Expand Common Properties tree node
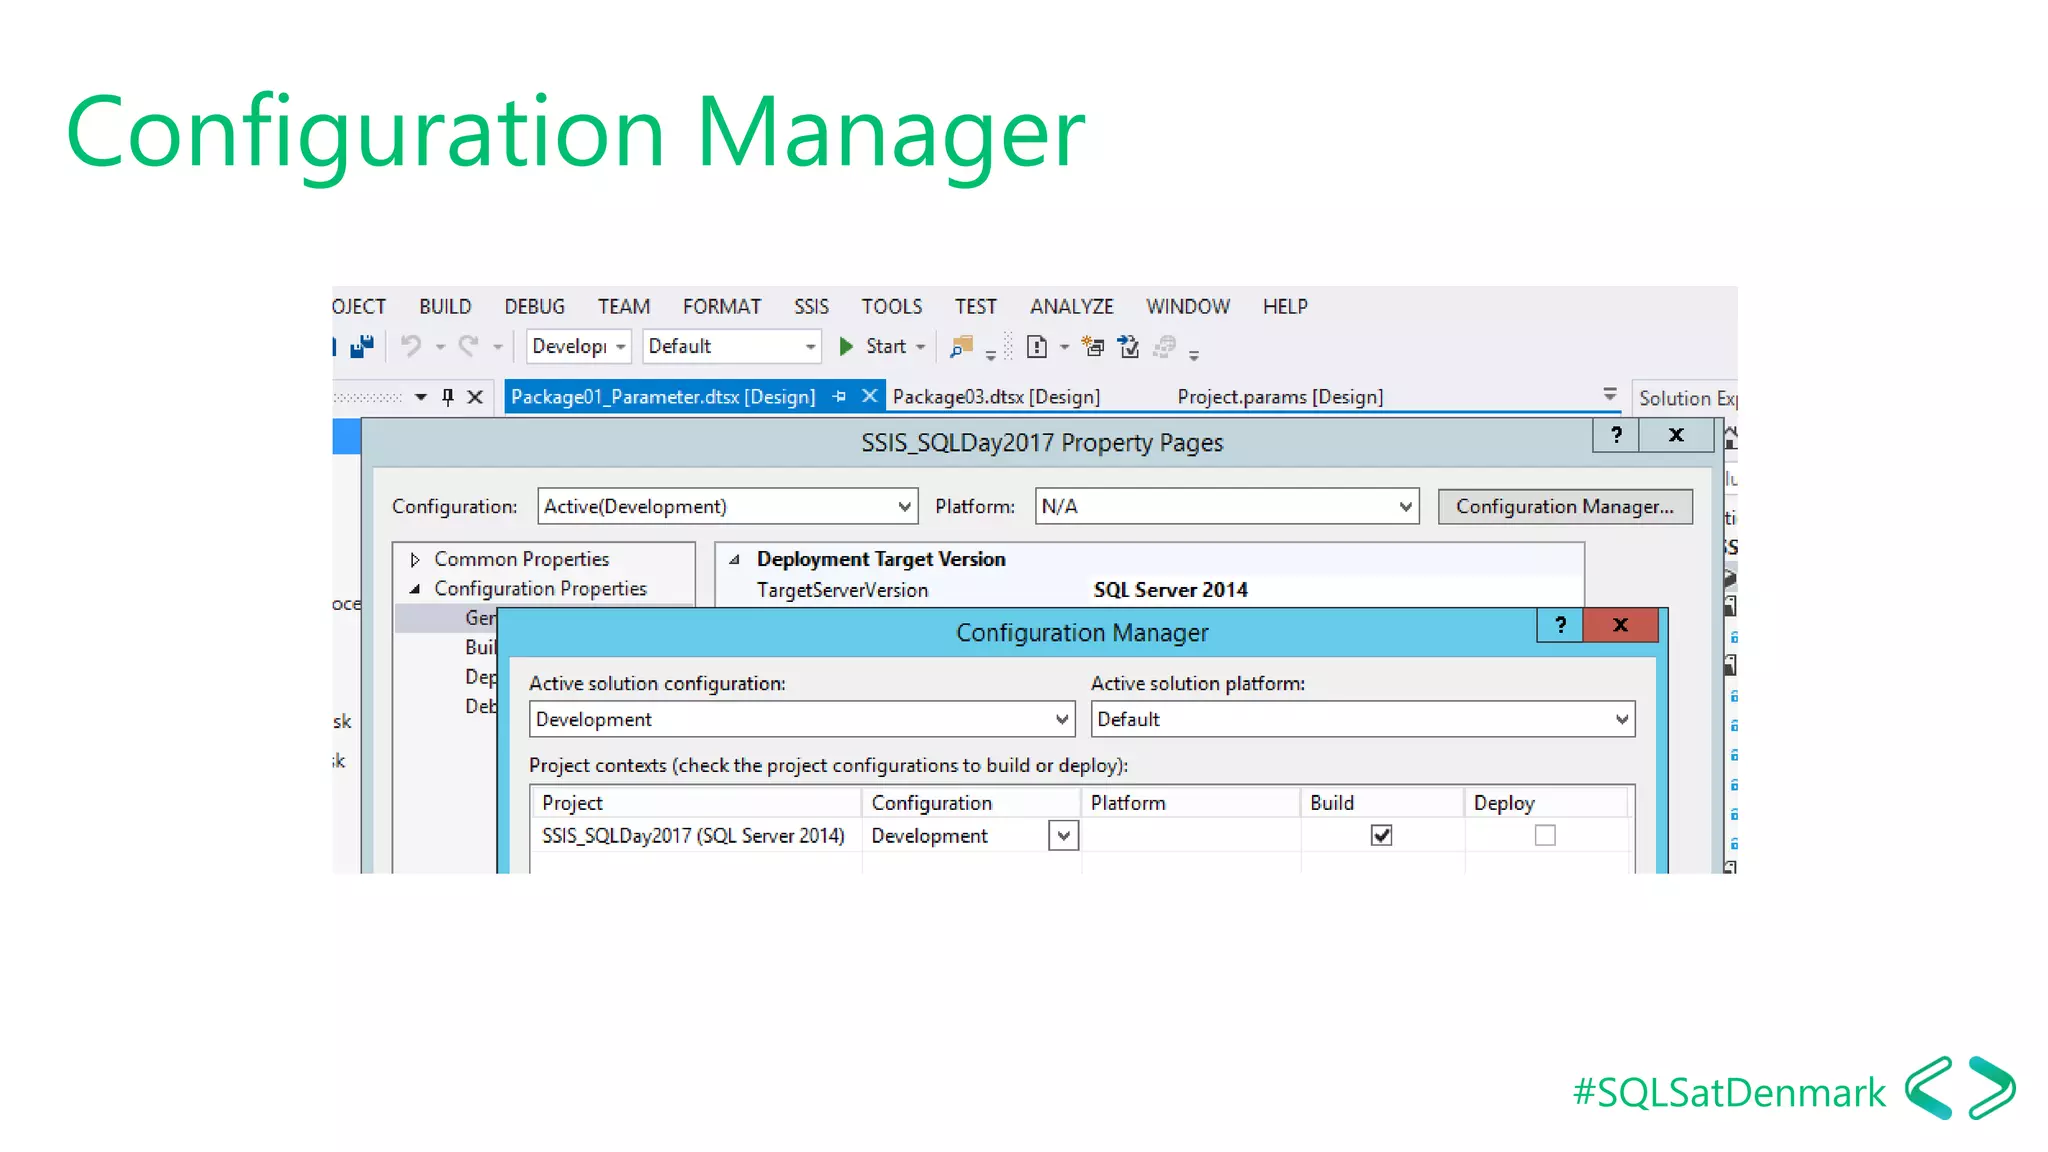Viewport: 2048px width, 1152px height. click(415, 559)
